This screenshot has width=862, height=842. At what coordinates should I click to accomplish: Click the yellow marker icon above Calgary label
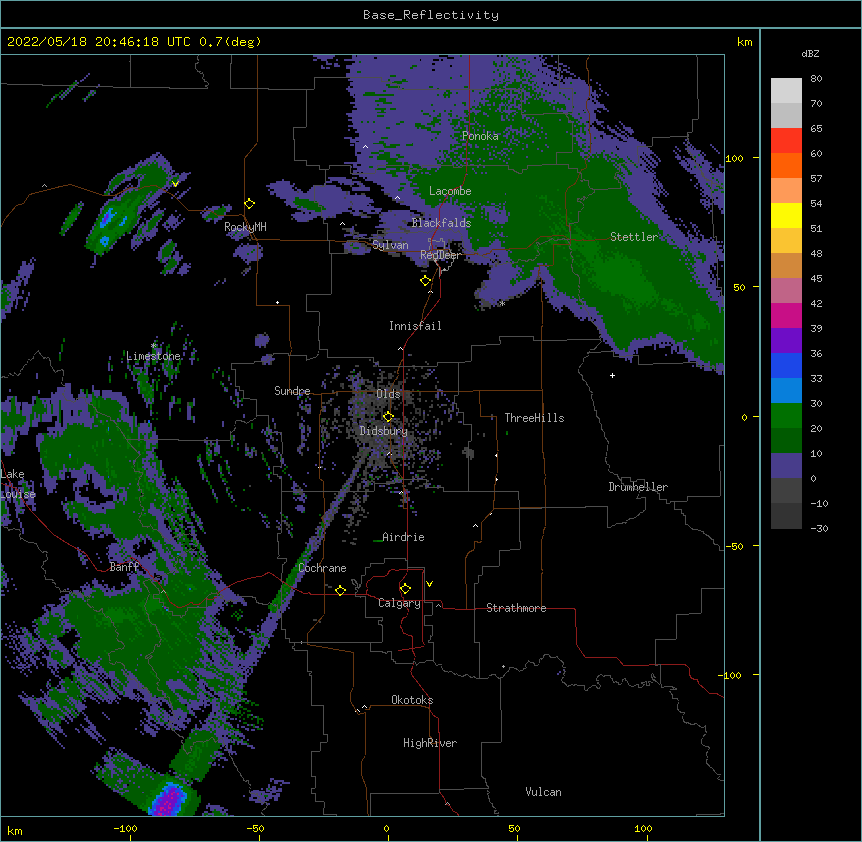(x=405, y=589)
